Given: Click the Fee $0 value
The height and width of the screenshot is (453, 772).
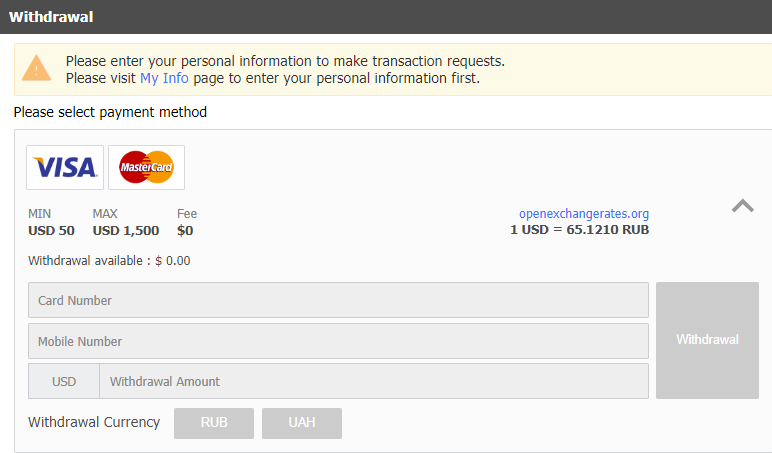Looking at the screenshot, I should pos(185,230).
